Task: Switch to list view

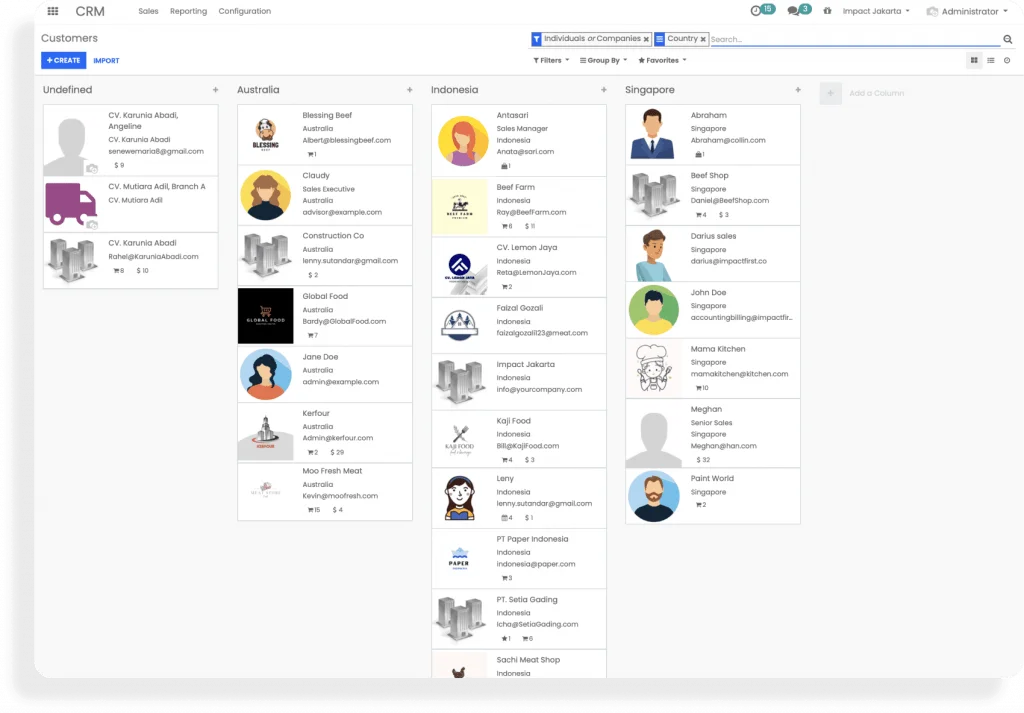Action: point(990,60)
